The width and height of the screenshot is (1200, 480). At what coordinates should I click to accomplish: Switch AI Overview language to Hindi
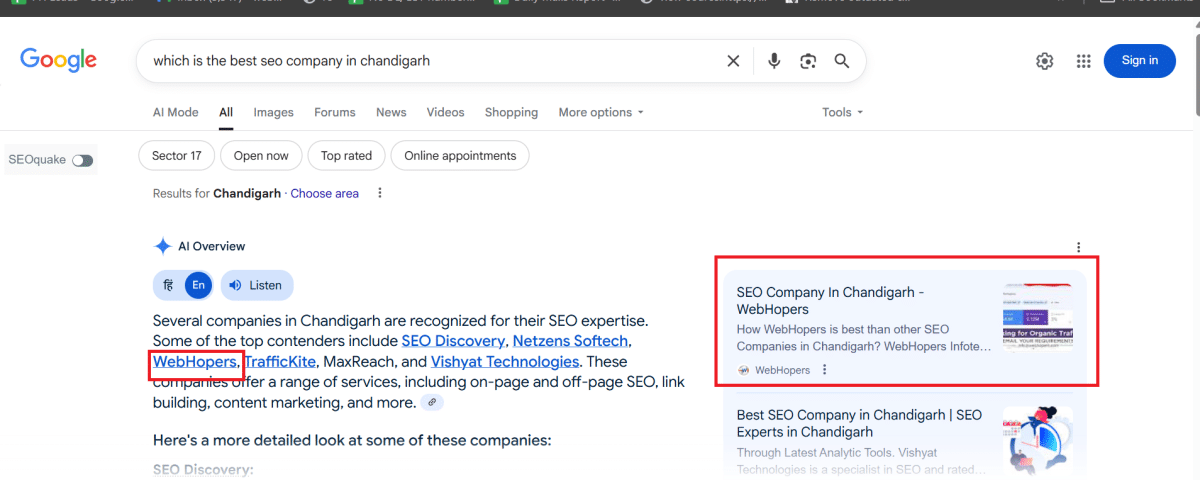[169, 285]
